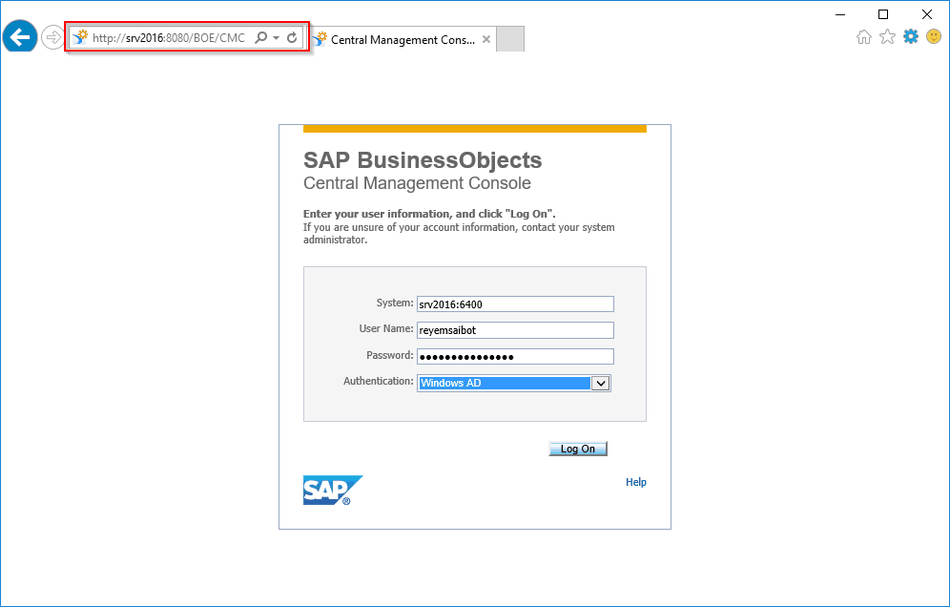Select the Central Management Console tab

(402, 39)
